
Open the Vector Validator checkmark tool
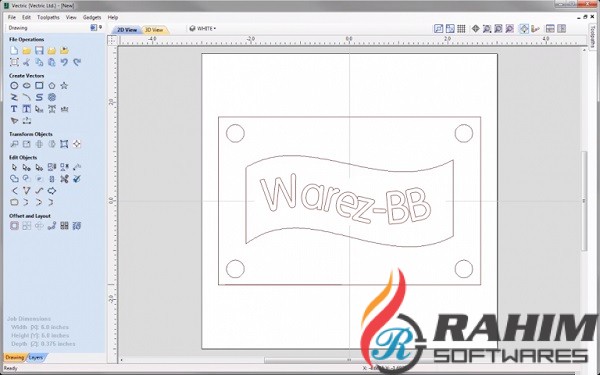point(77,179)
